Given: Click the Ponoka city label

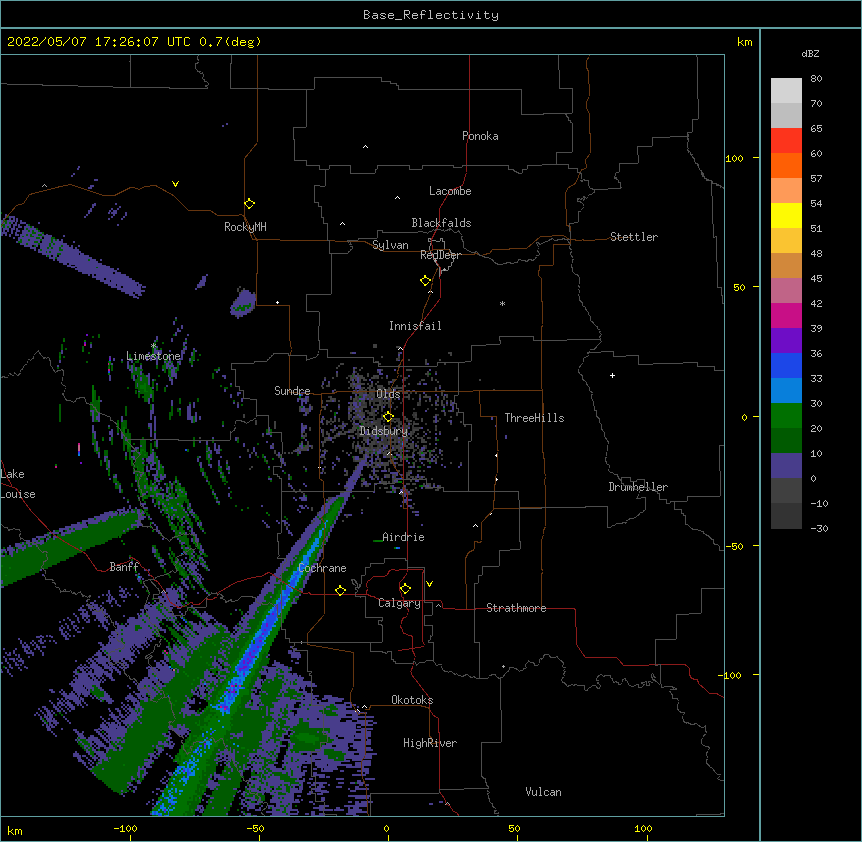Looking at the screenshot, I should (x=480, y=136).
